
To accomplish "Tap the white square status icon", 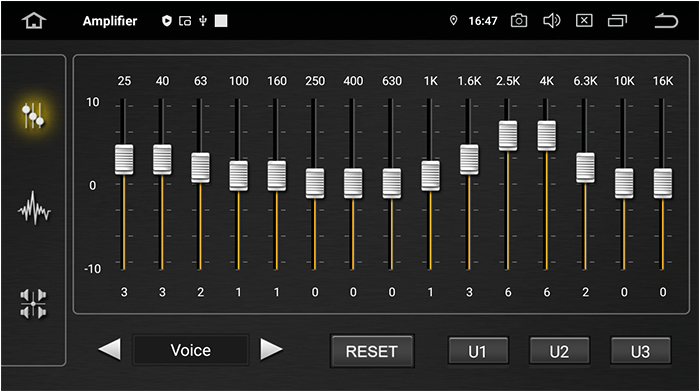I will click(x=221, y=21).
